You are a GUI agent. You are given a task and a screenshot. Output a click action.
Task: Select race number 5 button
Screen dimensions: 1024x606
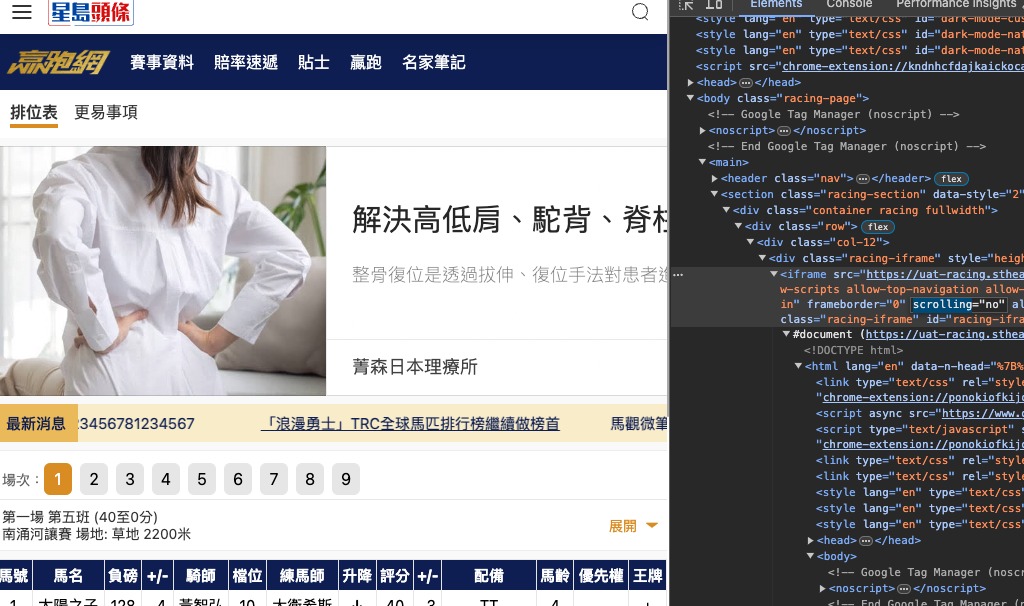click(x=201, y=480)
